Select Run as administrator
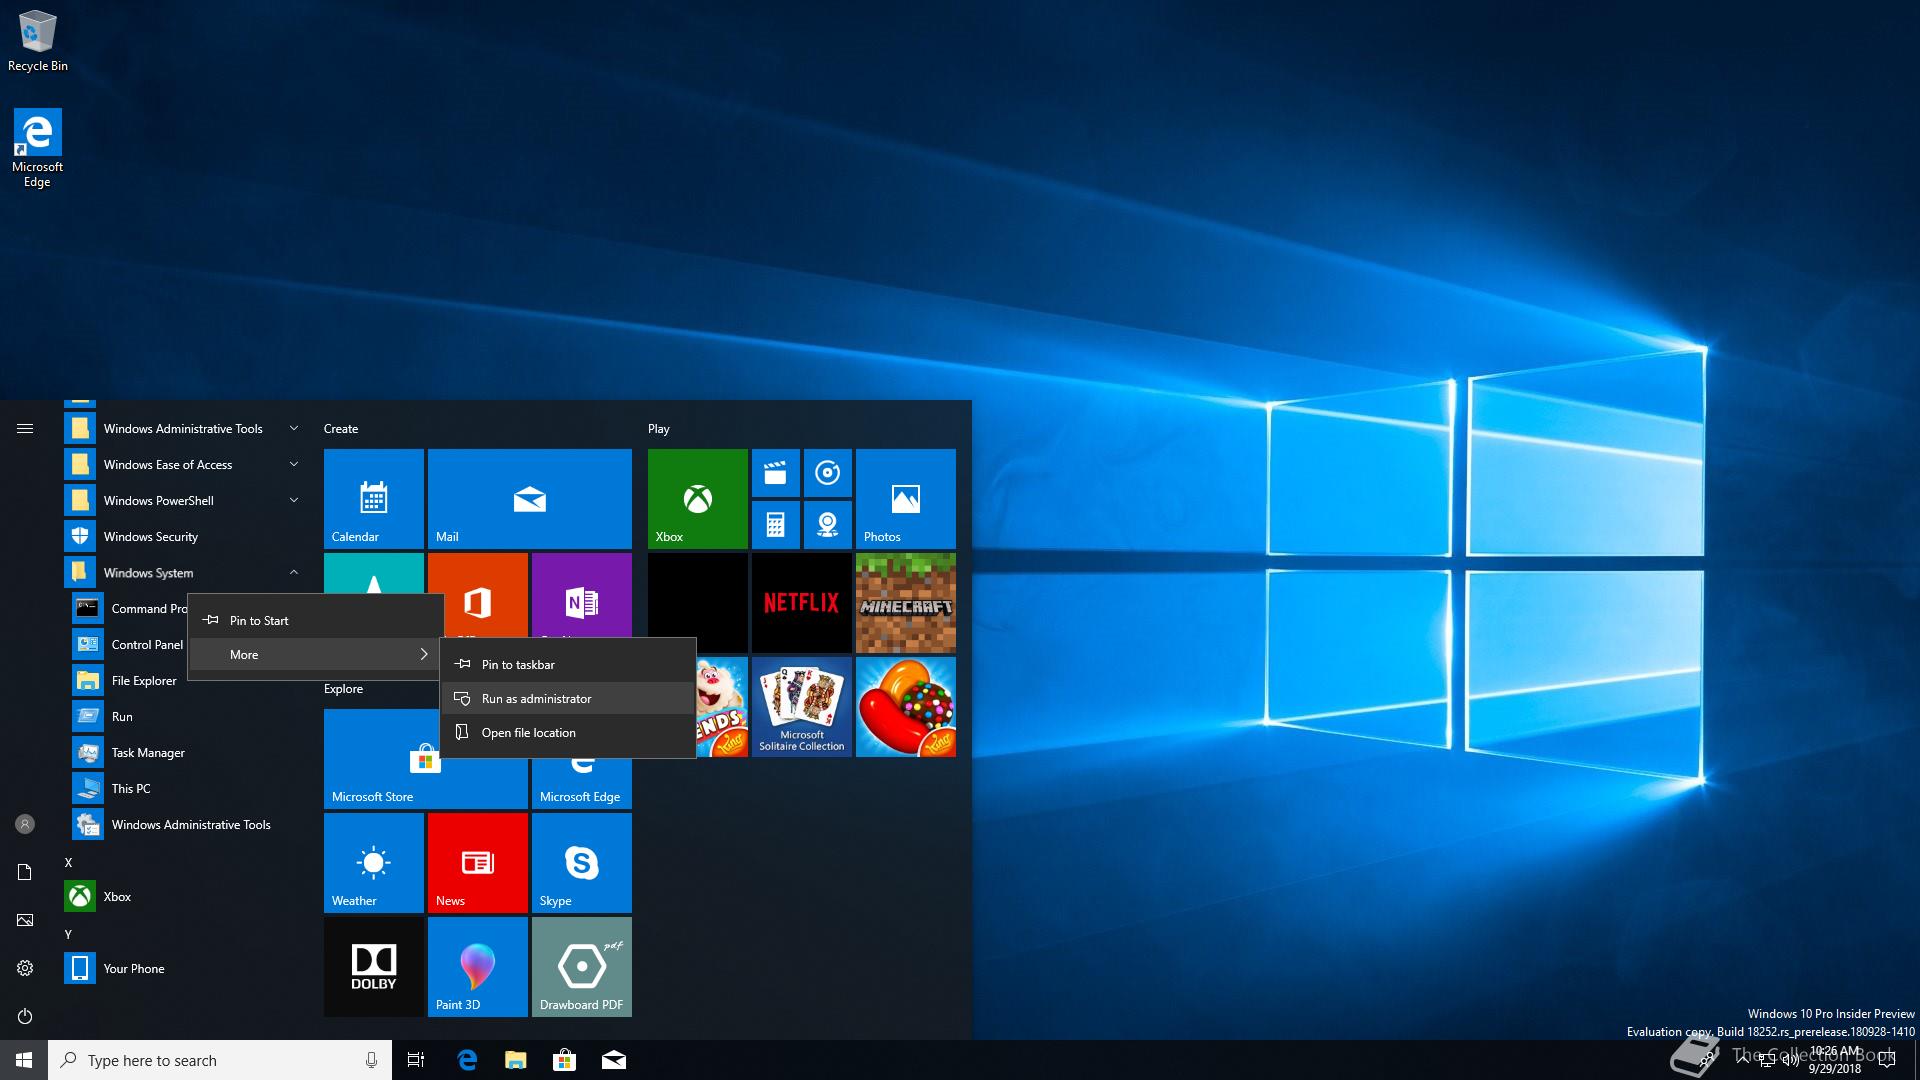Image resolution: width=1920 pixels, height=1080 pixels. click(568, 698)
